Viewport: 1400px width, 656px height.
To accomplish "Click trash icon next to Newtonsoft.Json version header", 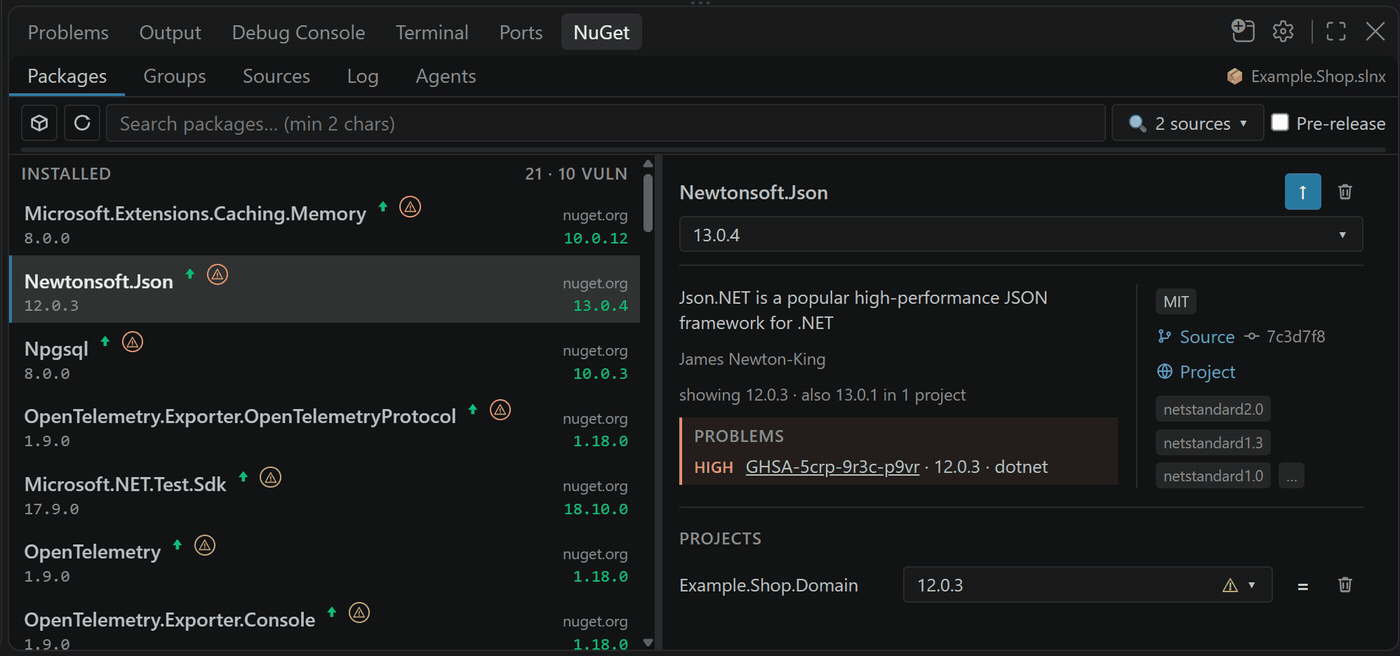I will [1345, 192].
